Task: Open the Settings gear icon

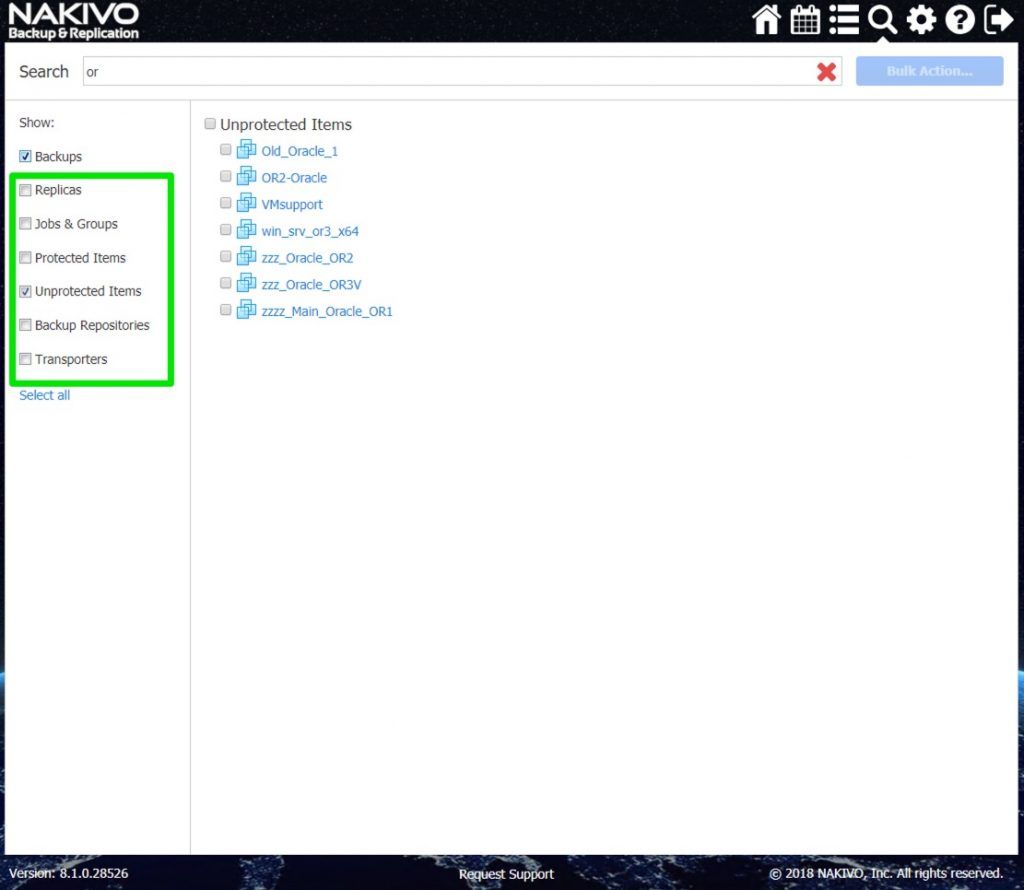Action: [x=921, y=20]
